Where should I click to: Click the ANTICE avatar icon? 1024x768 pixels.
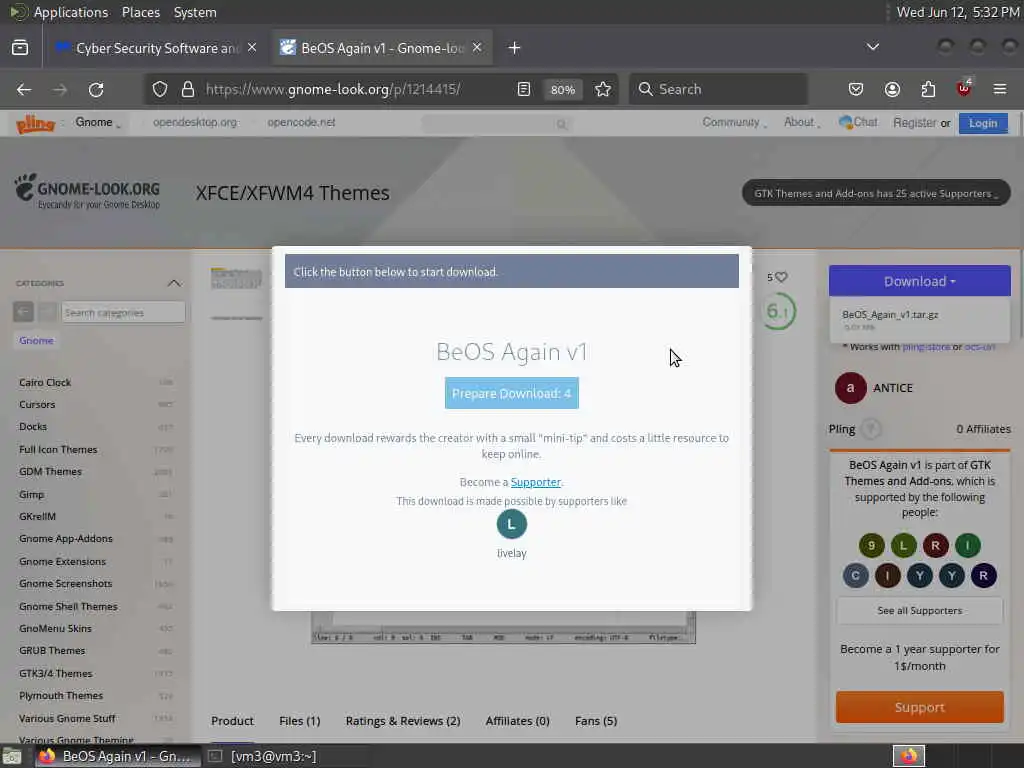coord(850,388)
